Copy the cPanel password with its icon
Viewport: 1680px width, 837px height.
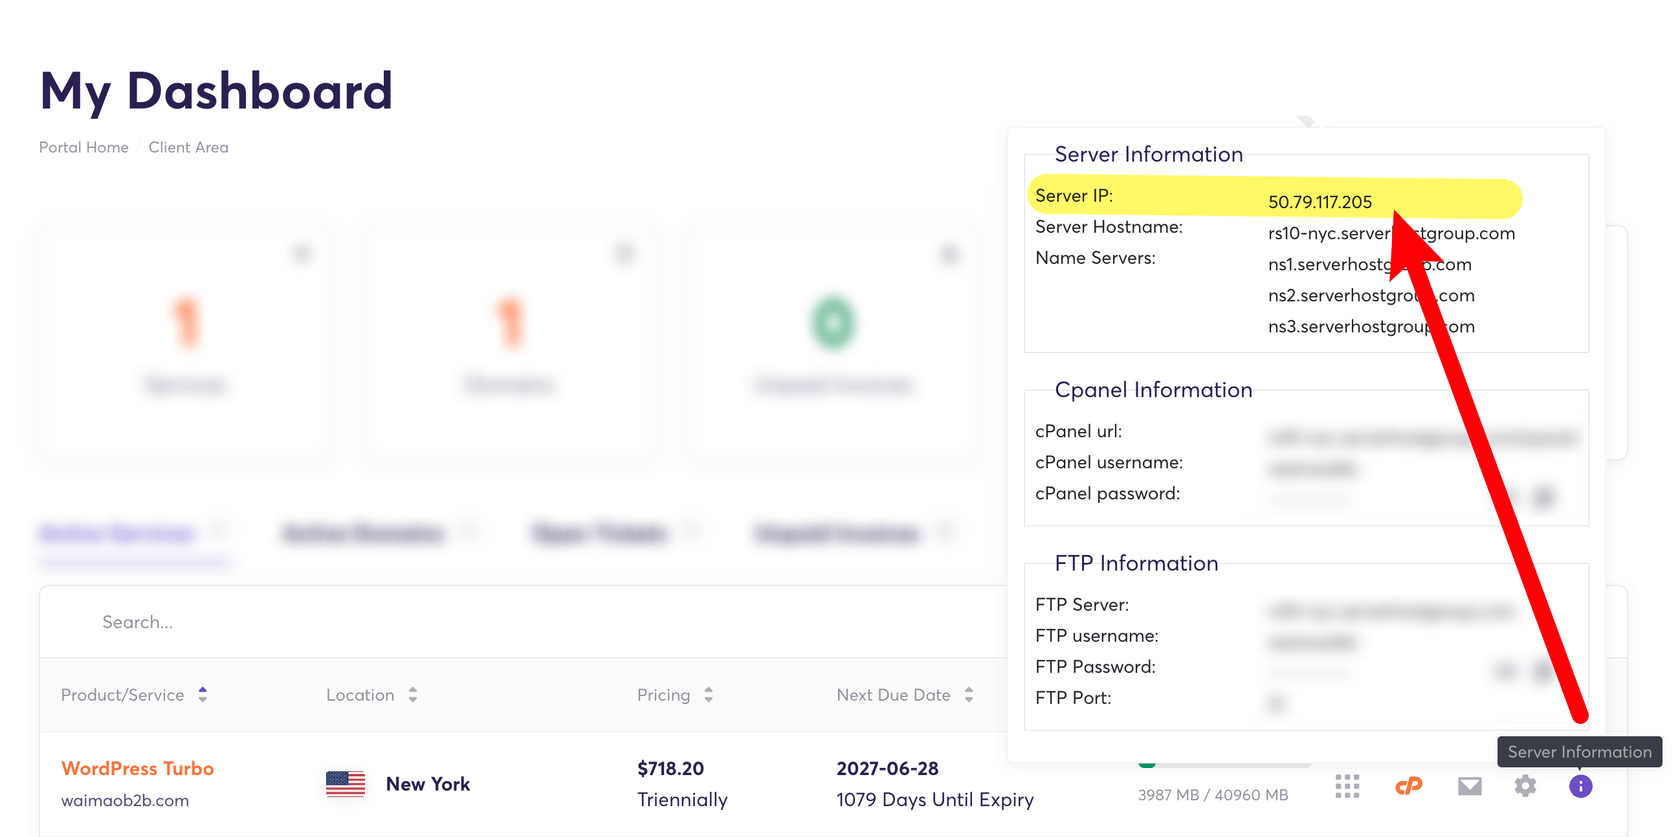[x=1544, y=497]
